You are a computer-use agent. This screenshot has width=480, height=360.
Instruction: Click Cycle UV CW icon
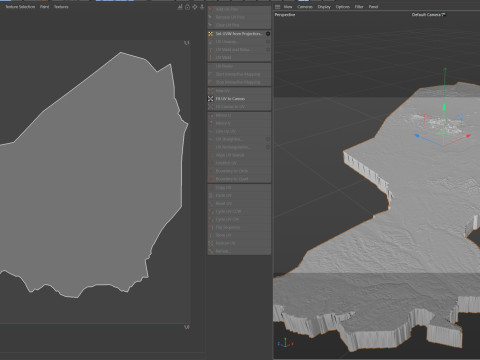[210, 219]
